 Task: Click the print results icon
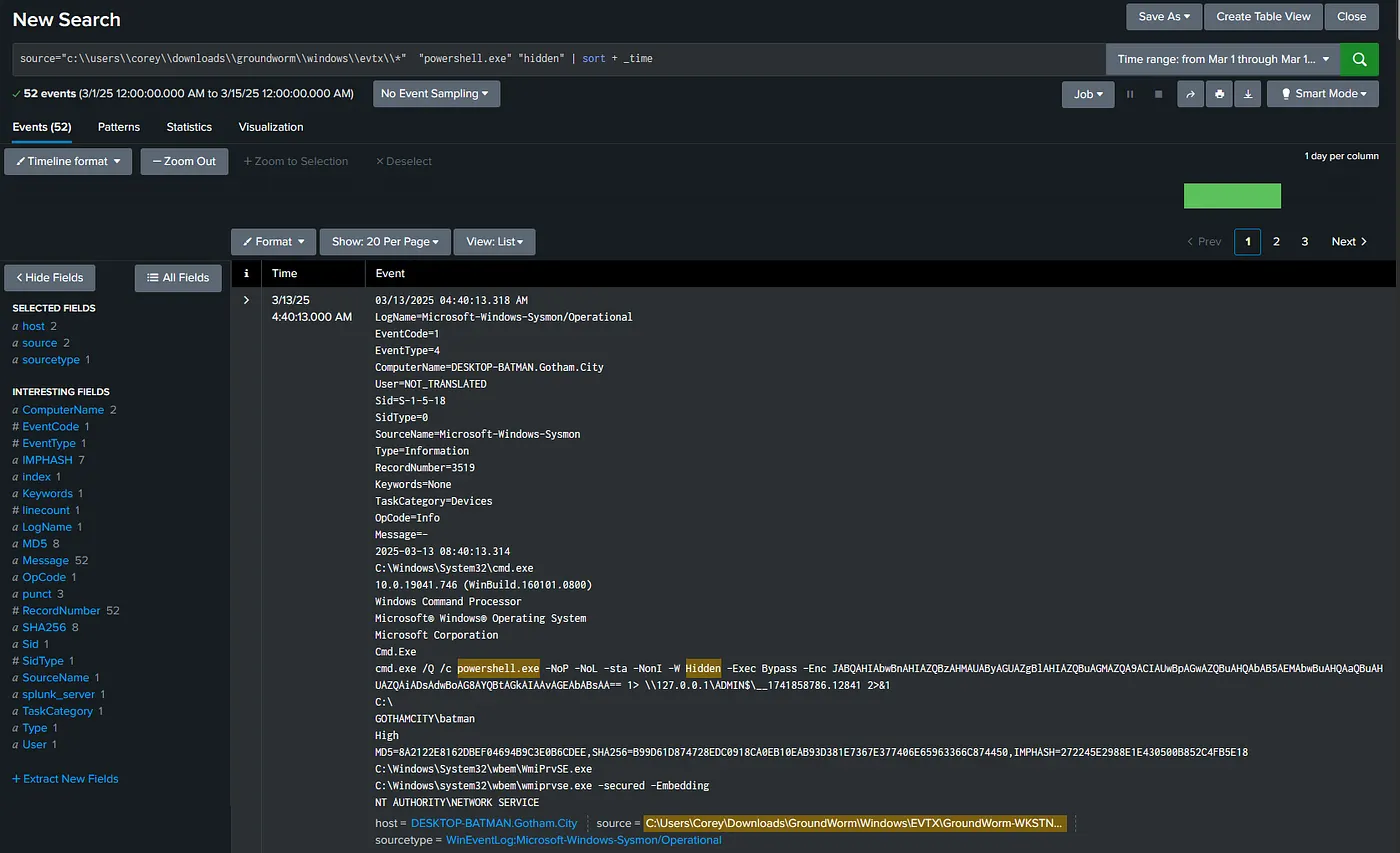coord(1218,94)
